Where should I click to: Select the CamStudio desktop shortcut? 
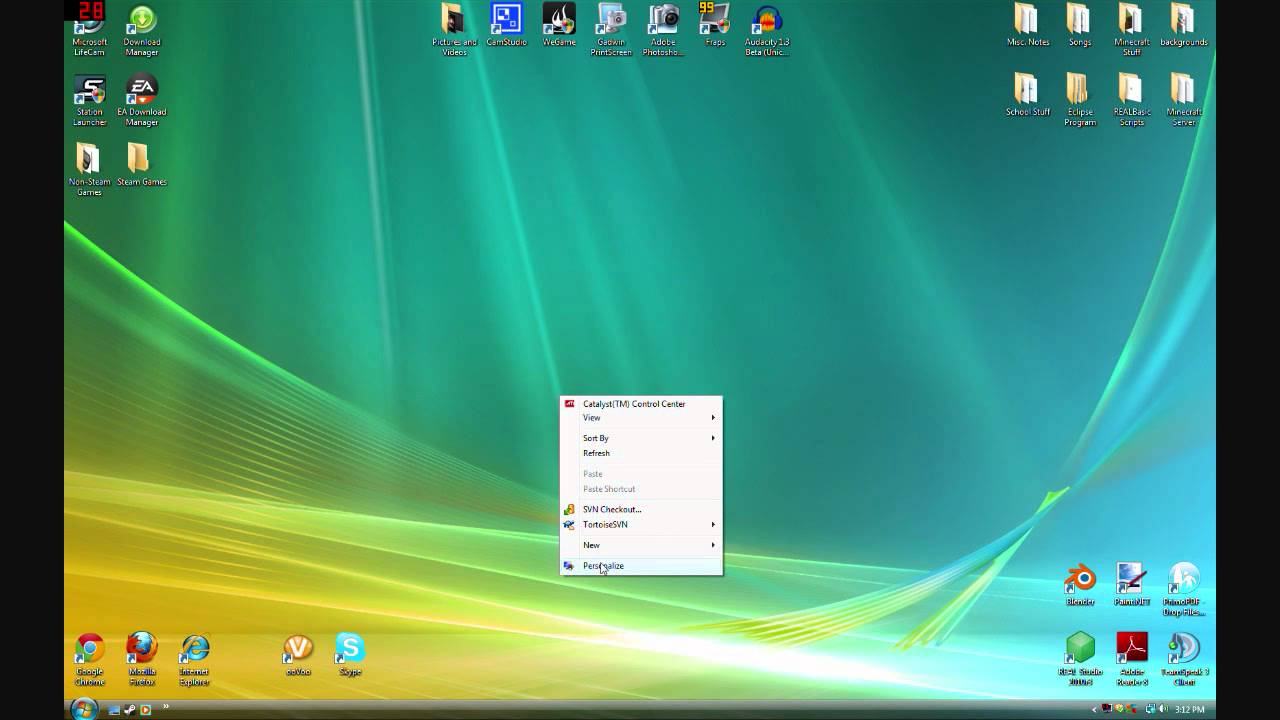coord(506,25)
